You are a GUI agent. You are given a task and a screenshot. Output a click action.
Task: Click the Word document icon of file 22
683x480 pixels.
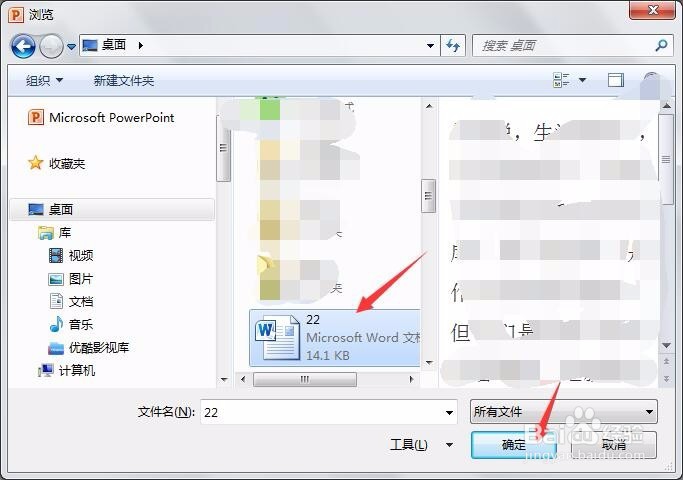coord(277,338)
